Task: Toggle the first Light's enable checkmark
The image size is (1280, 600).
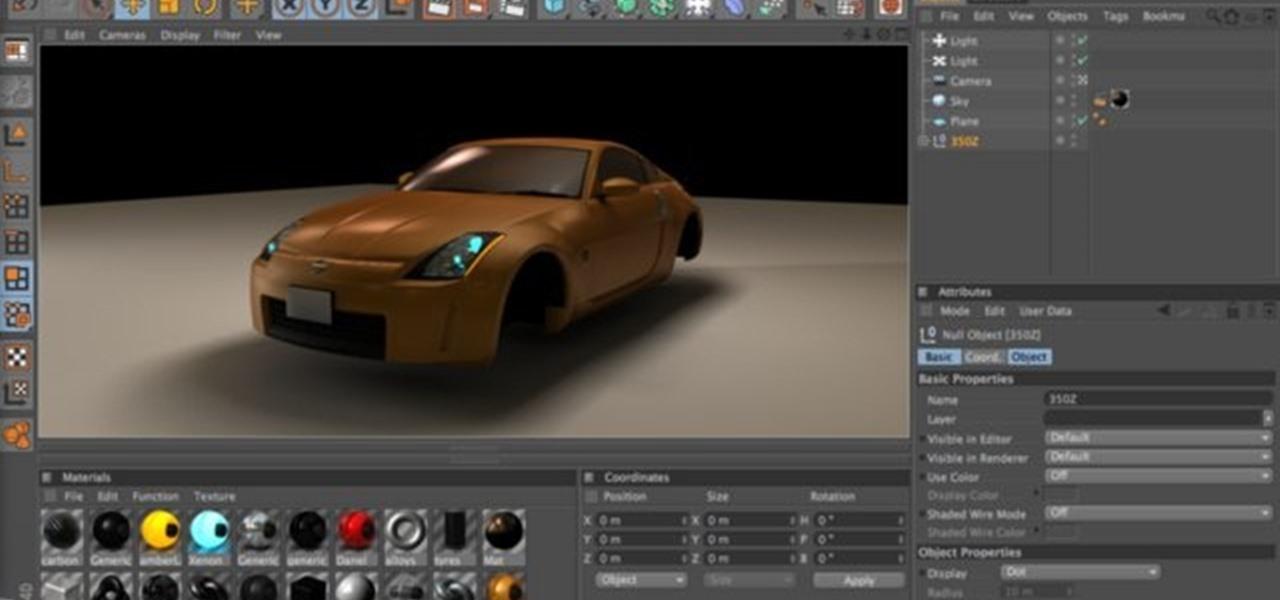Action: point(1082,41)
